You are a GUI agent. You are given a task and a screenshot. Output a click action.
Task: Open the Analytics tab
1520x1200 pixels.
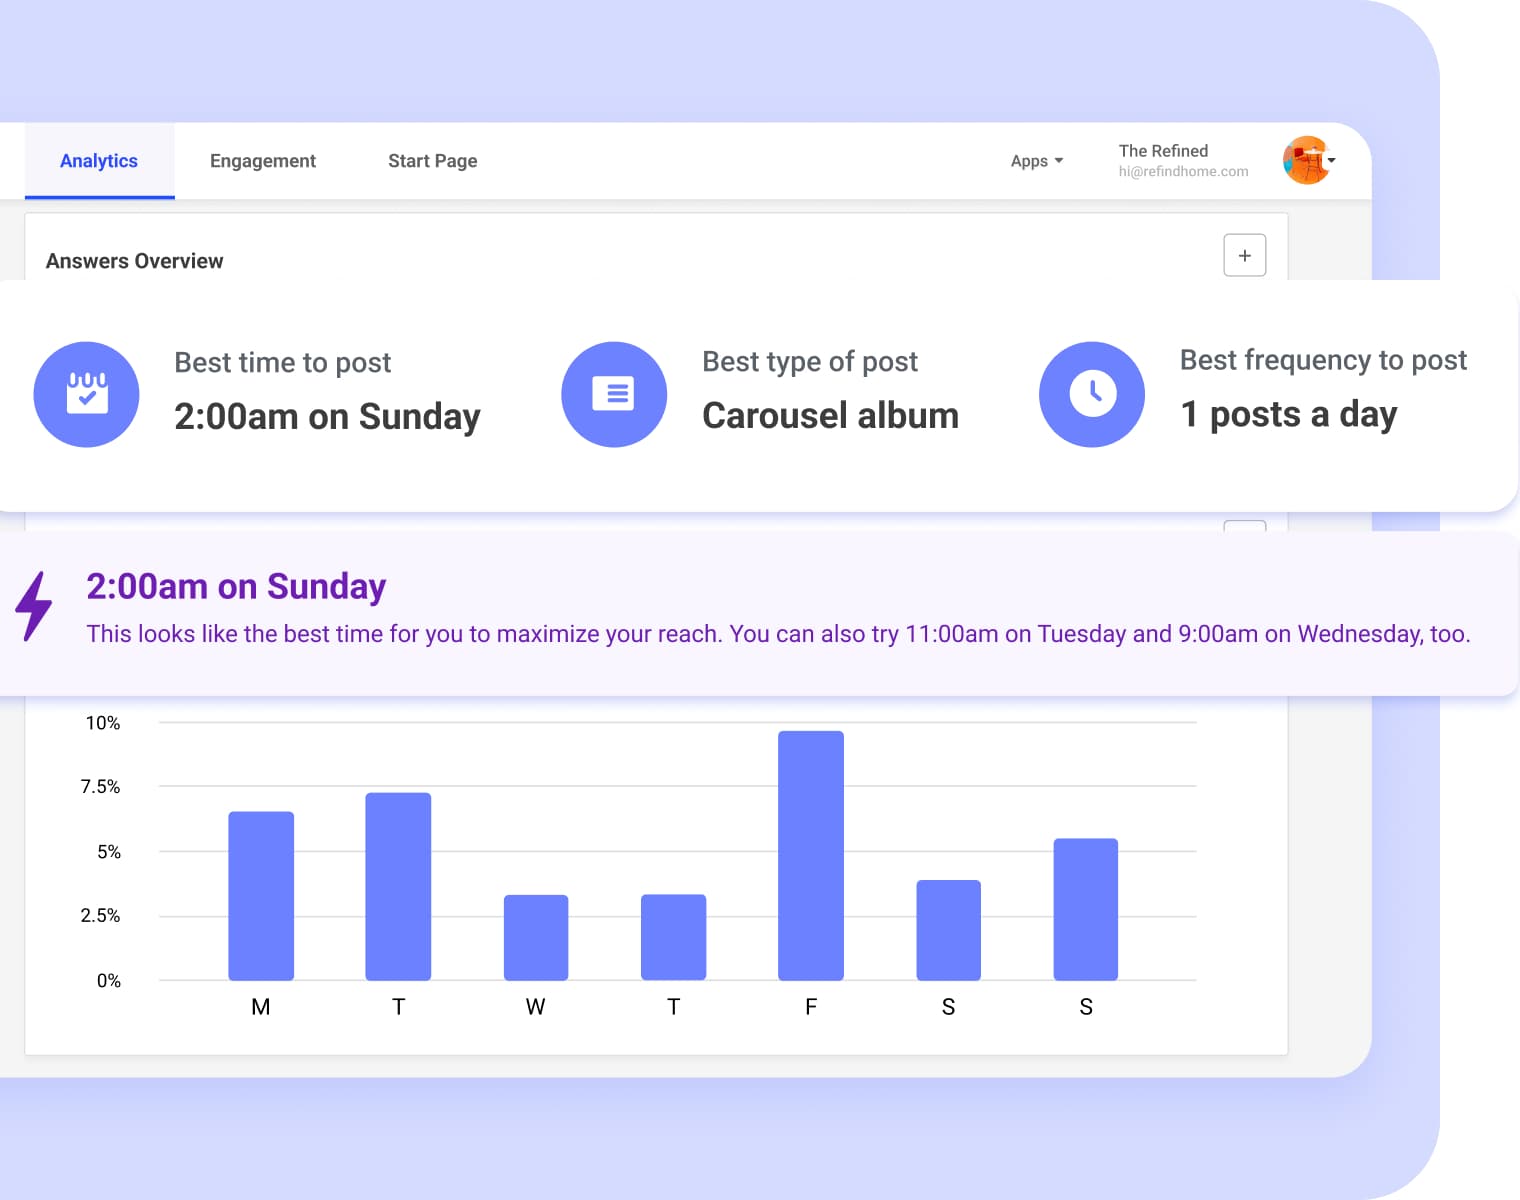click(x=99, y=161)
